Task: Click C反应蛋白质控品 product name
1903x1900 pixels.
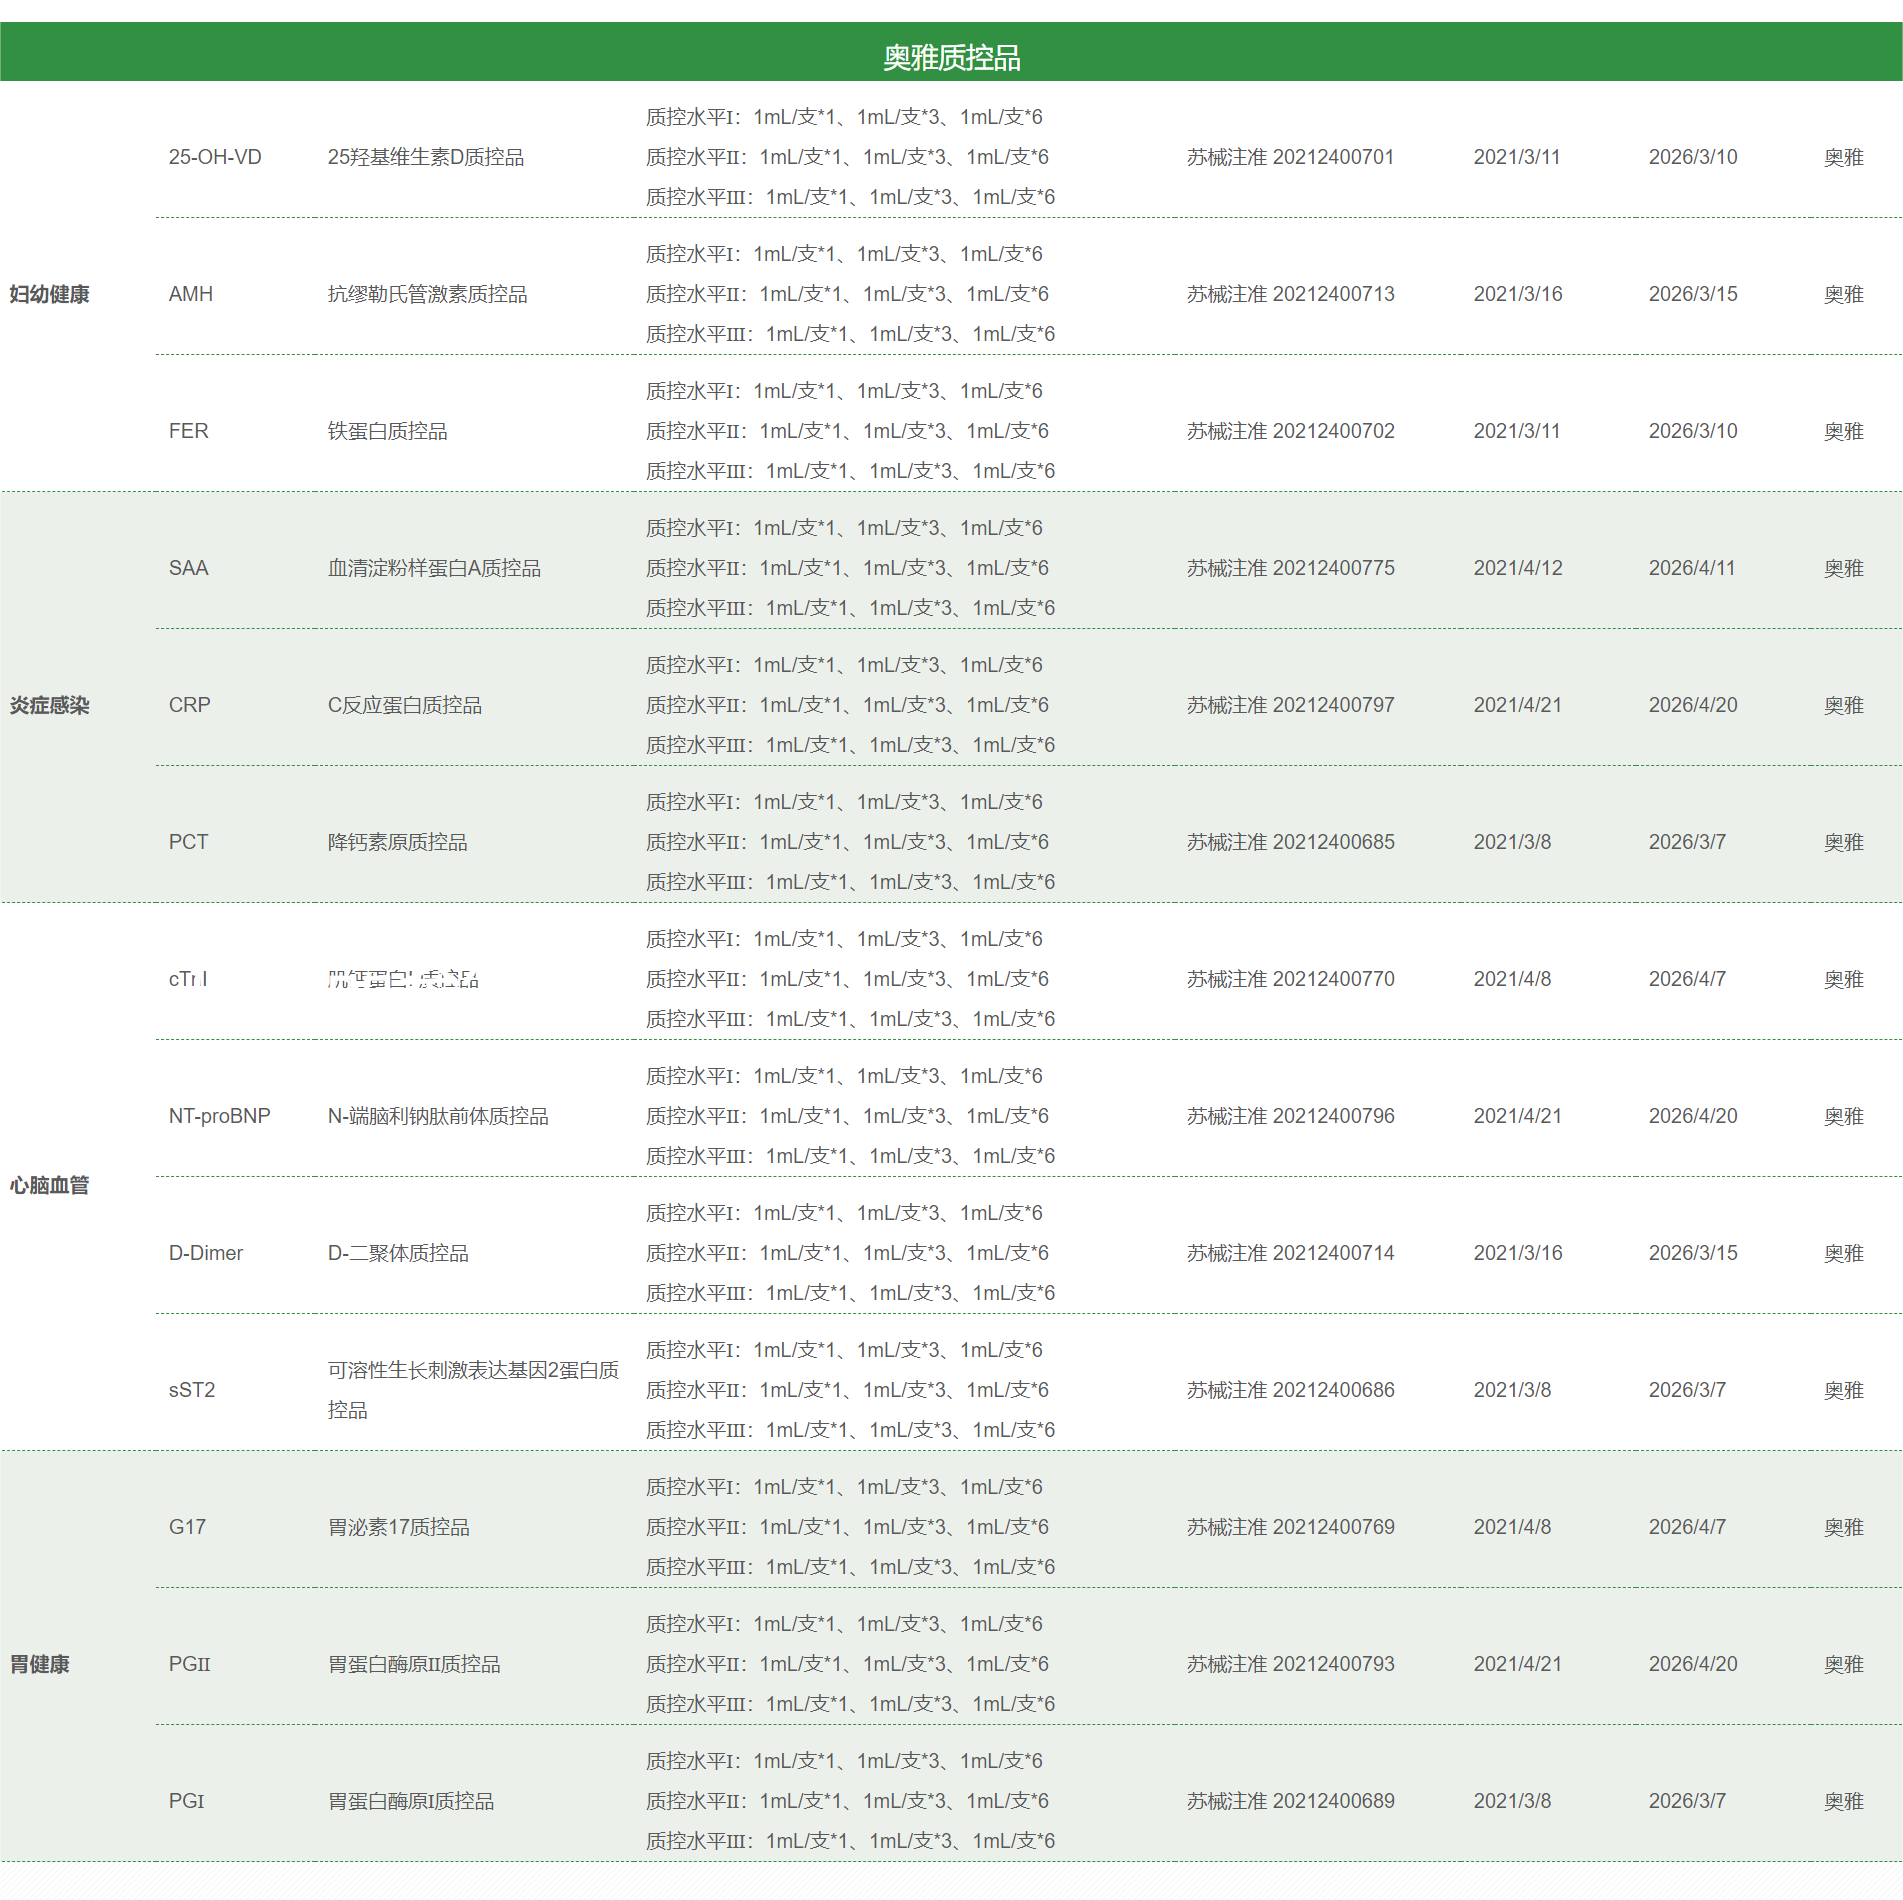Action: pos(404,705)
